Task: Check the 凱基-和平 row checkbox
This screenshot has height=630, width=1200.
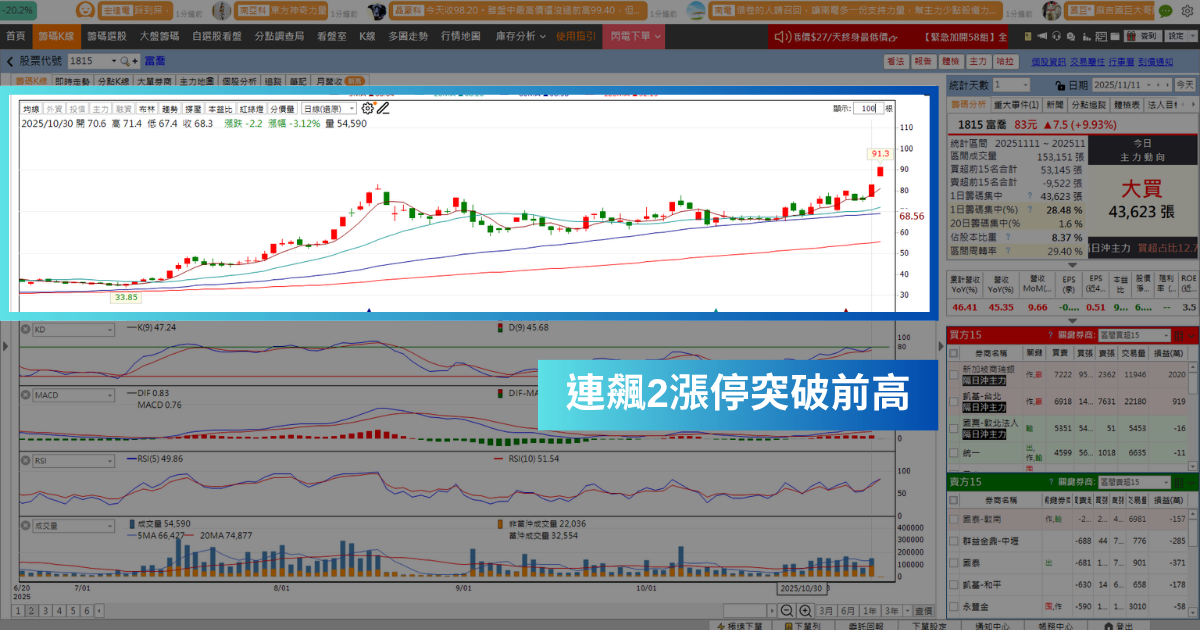Action: click(x=955, y=585)
